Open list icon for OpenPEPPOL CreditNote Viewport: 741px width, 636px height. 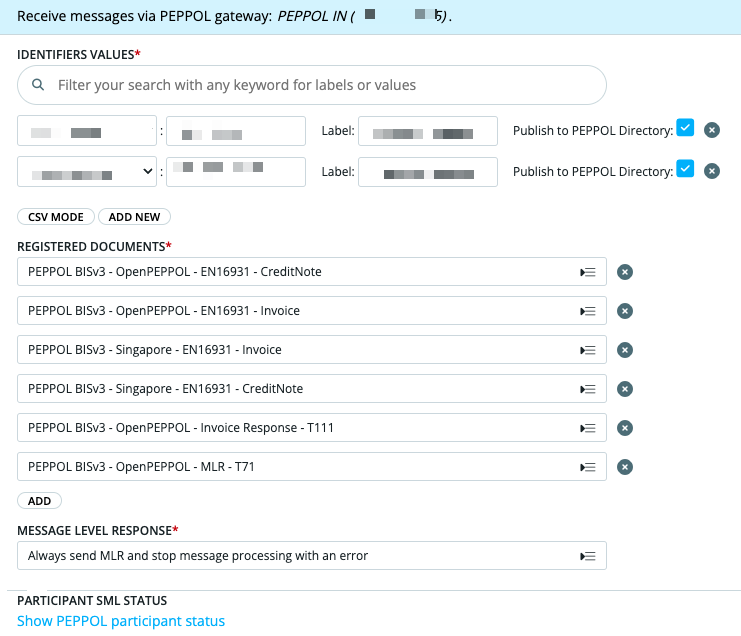[x=588, y=272]
